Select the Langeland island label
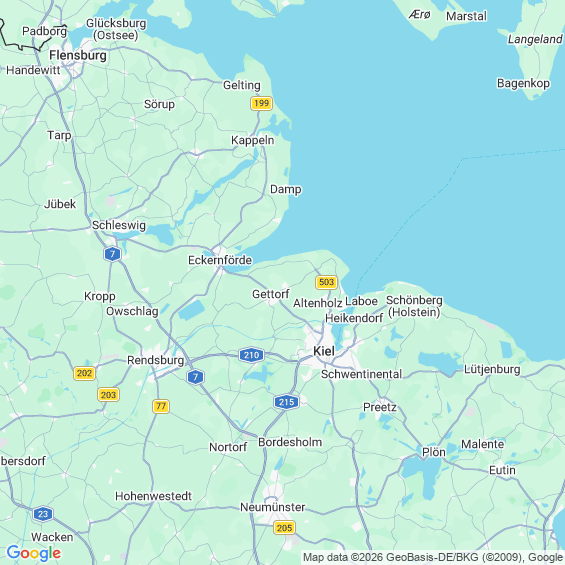The width and height of the screenshot is (565, 565). (535, 39)
